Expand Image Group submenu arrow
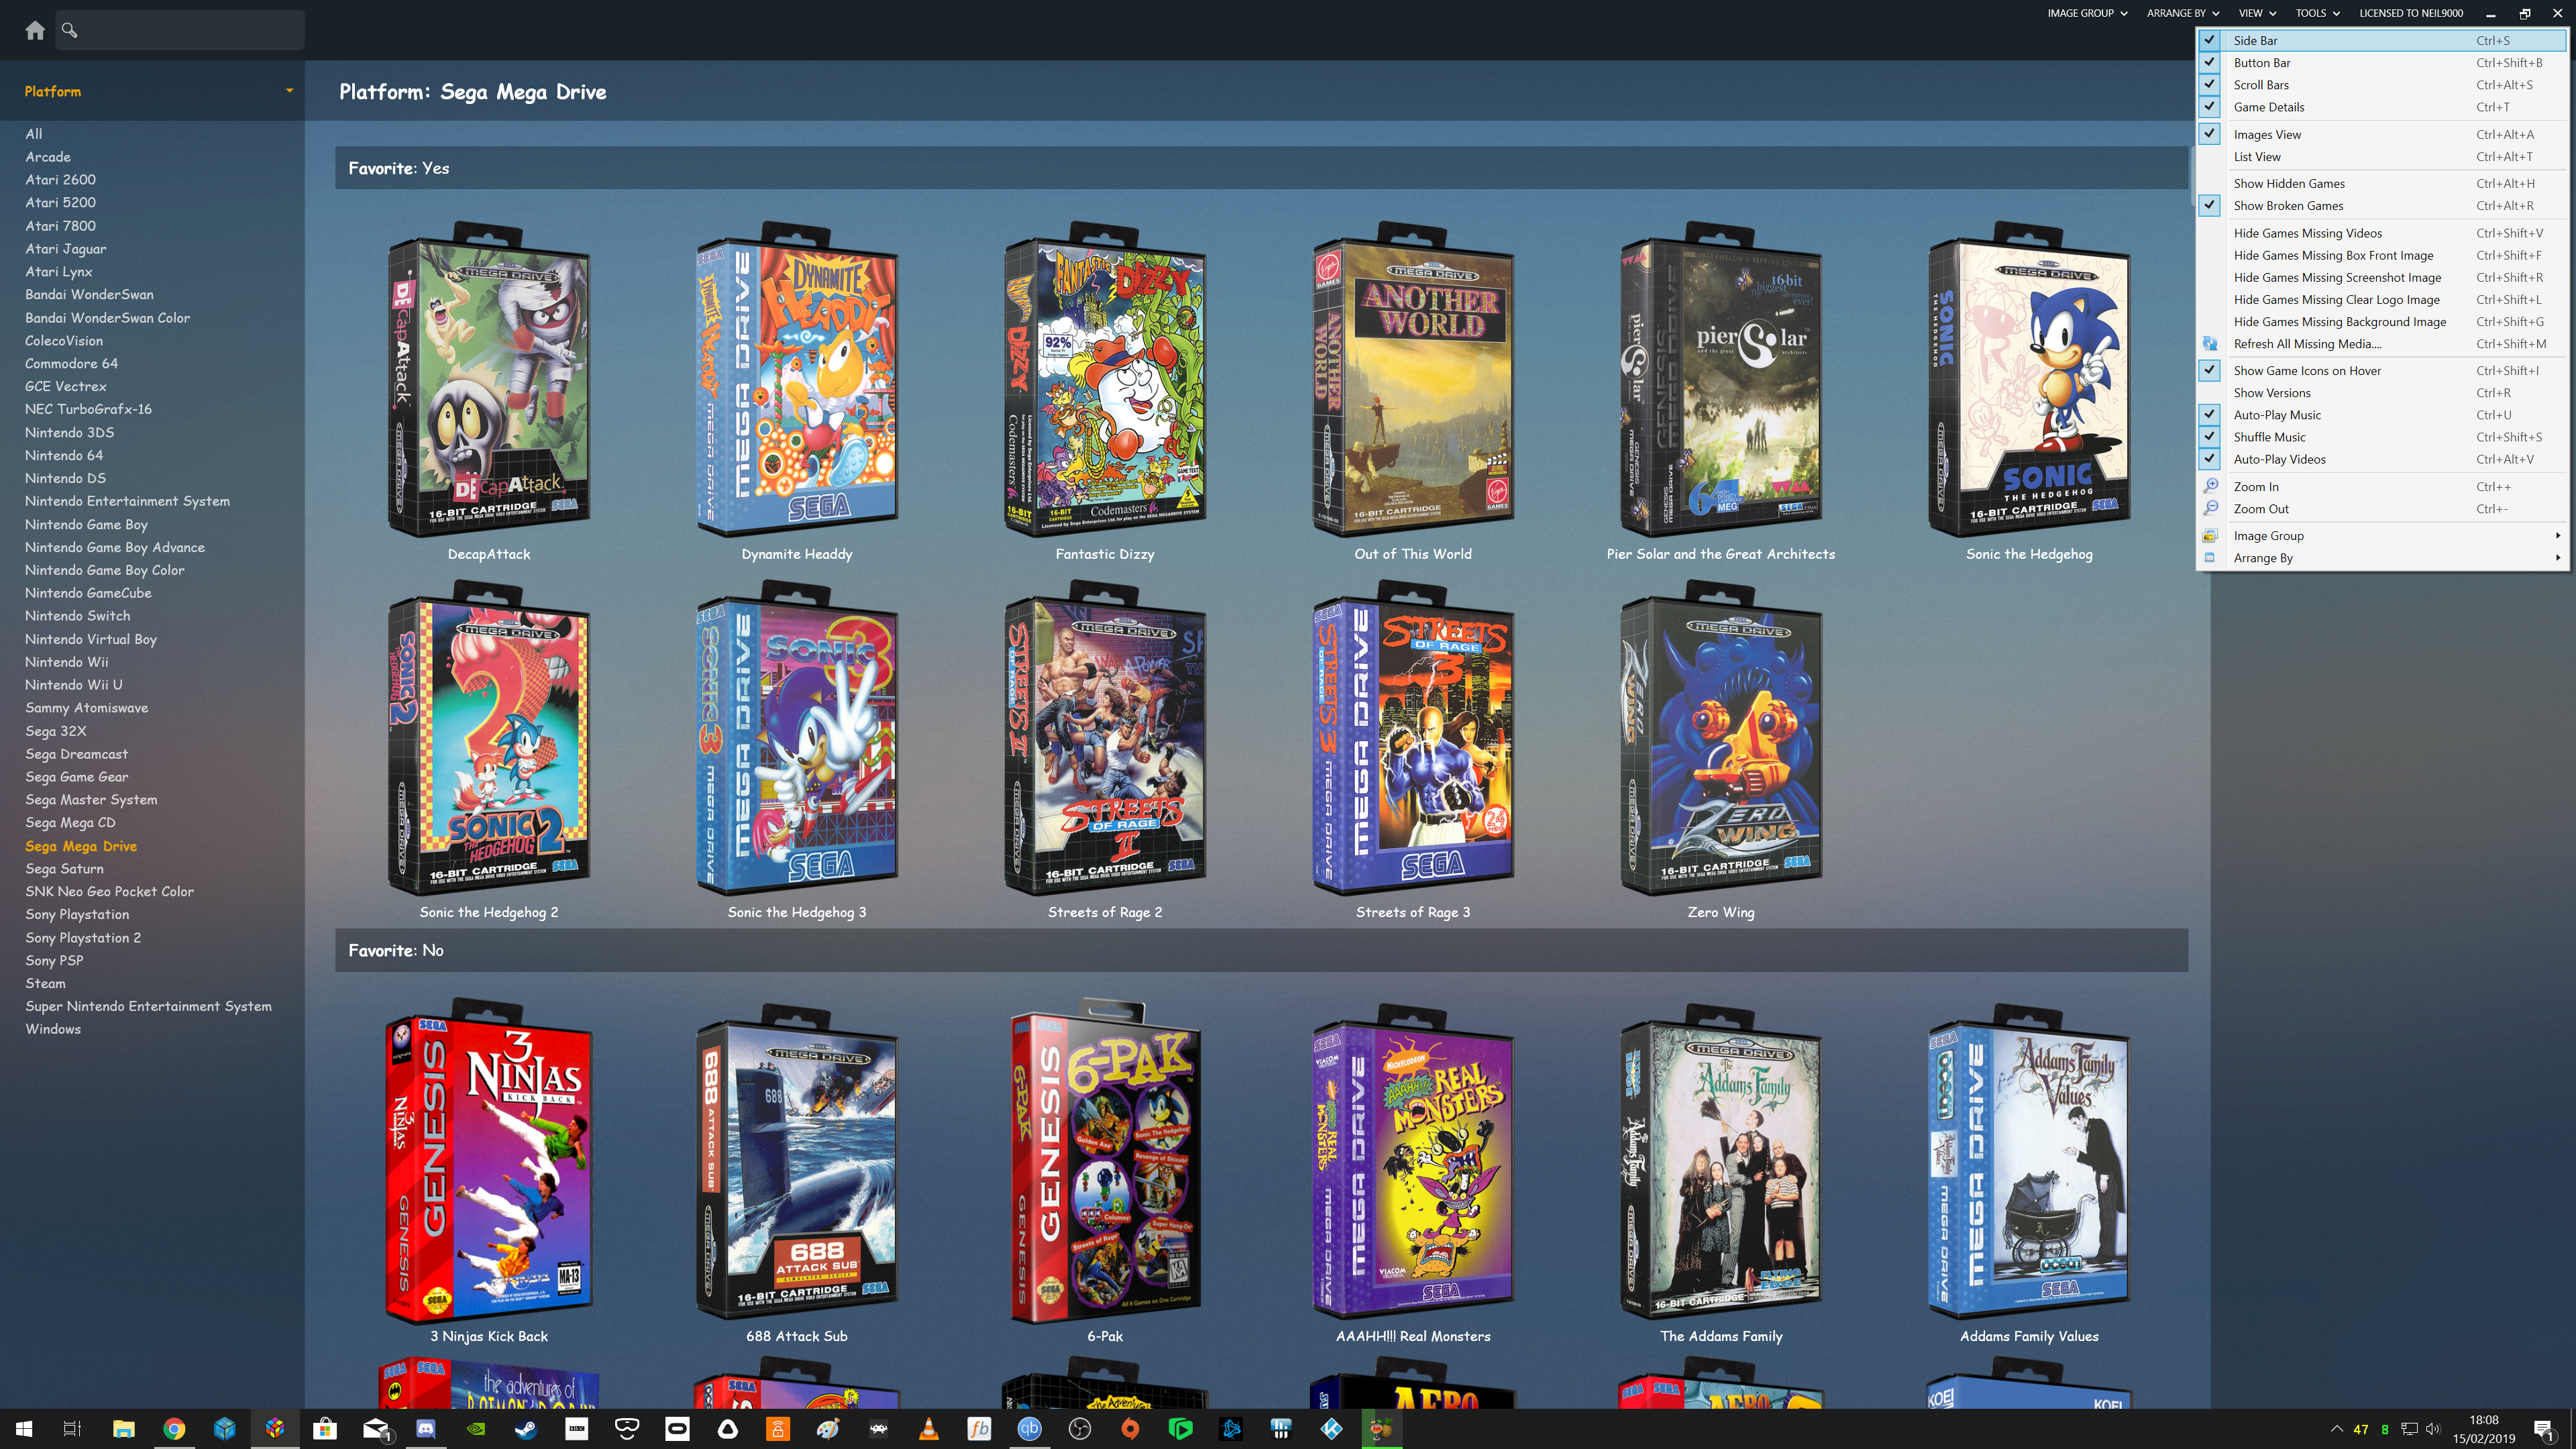The height and width of the screenshot is (1449, 2576). pos(2558,536)
